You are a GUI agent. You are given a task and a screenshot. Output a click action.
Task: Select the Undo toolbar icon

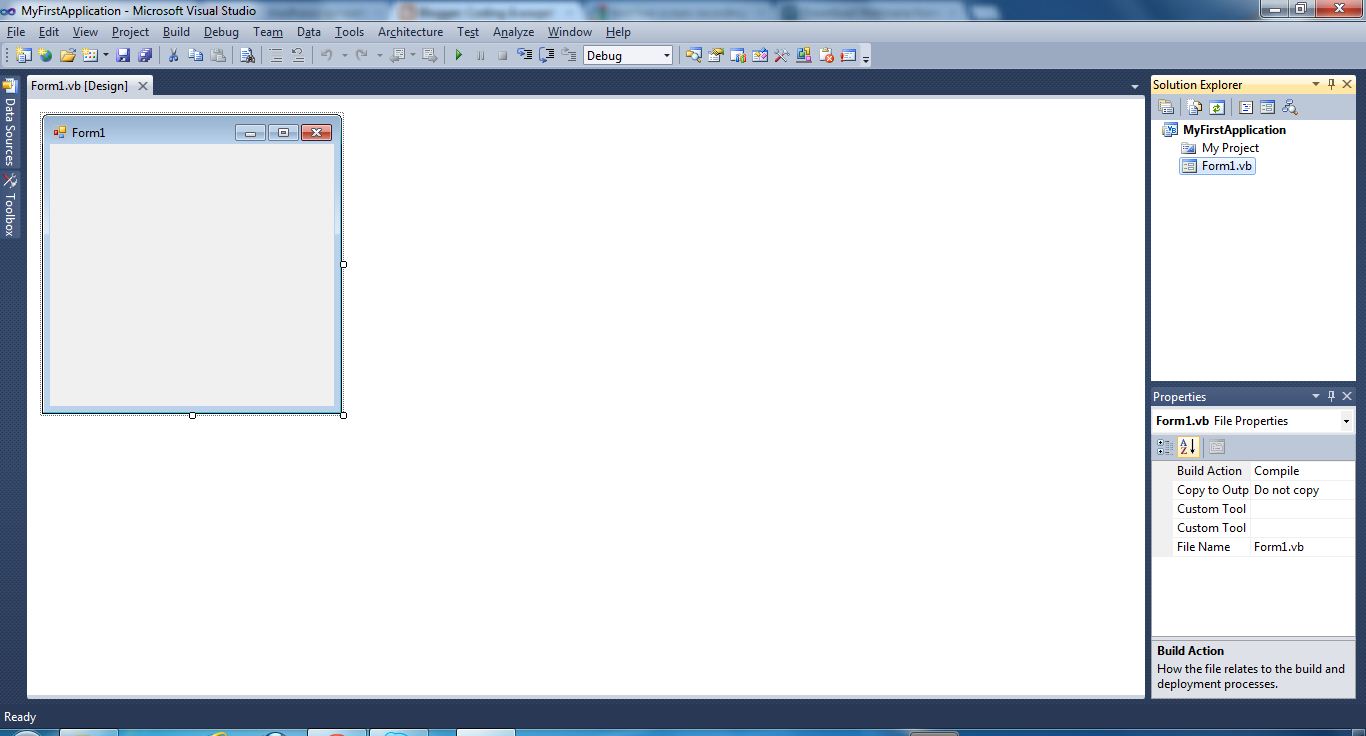point(327,55)
